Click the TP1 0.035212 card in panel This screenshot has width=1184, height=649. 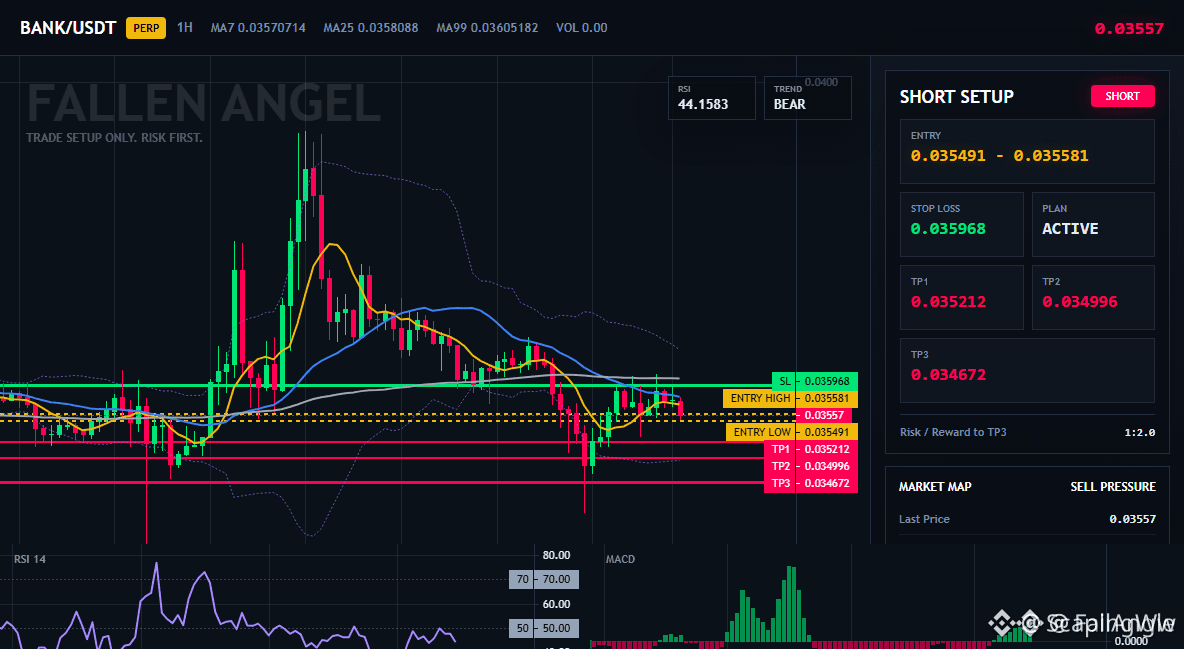tap(961, 297)
